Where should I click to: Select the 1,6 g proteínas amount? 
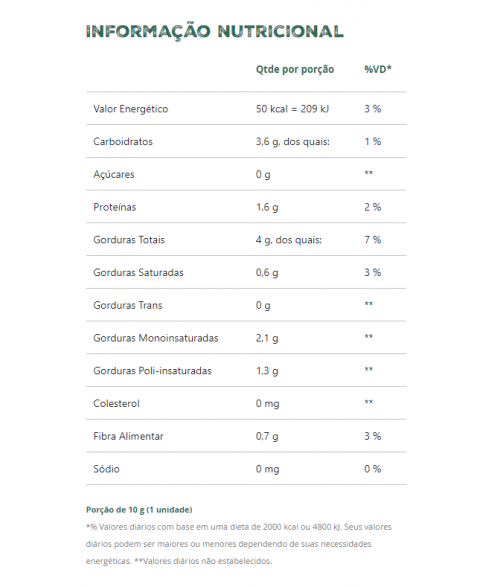[x=267, y=207]
